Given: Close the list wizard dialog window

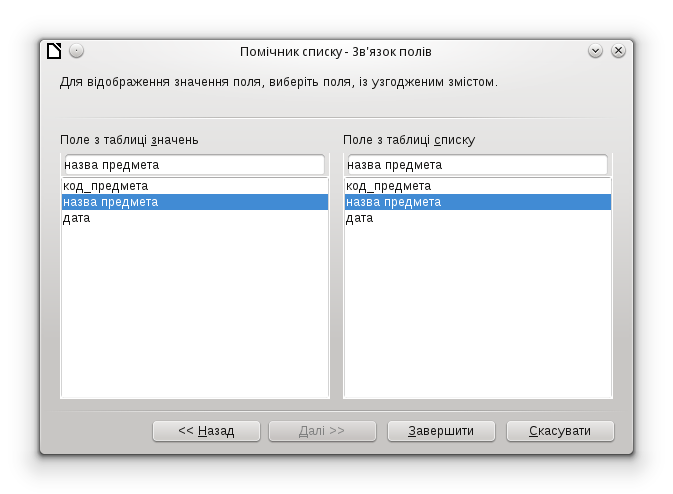Looking at the screenshot, I should click(618, 50).
